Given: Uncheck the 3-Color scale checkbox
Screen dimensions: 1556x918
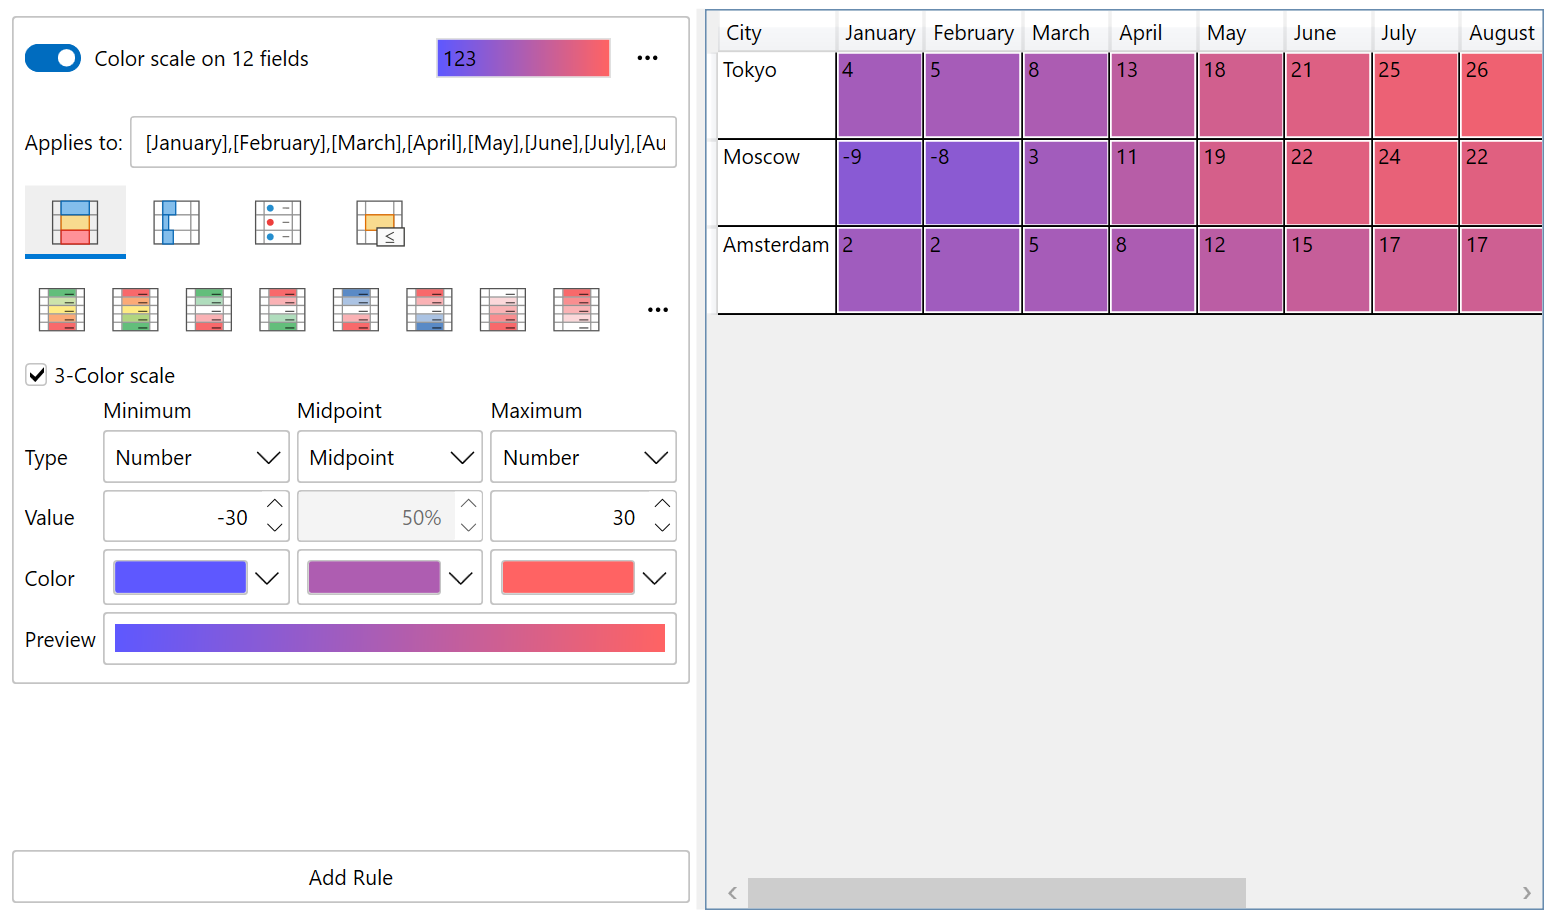Looking at the screenshot, I should click(36, 375).
